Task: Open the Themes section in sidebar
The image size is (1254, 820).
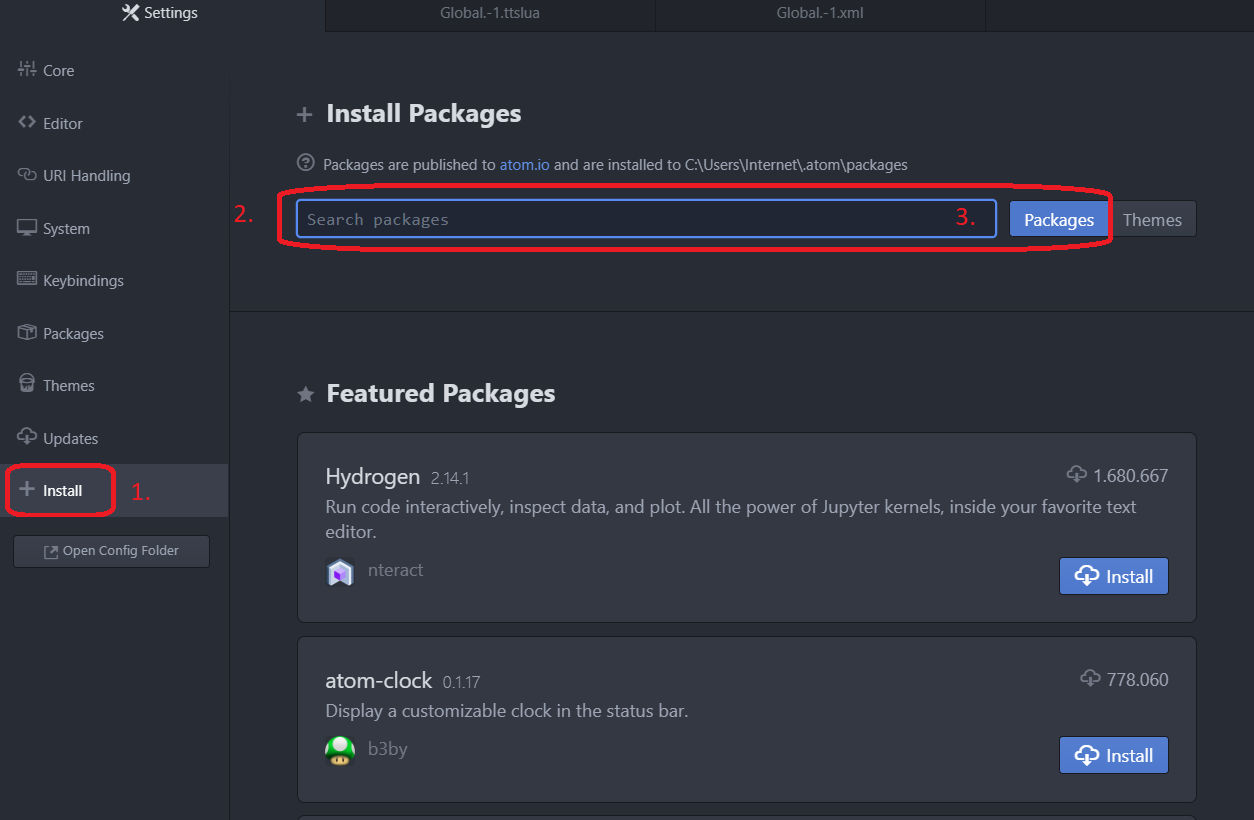Action: tap(114, 385)
